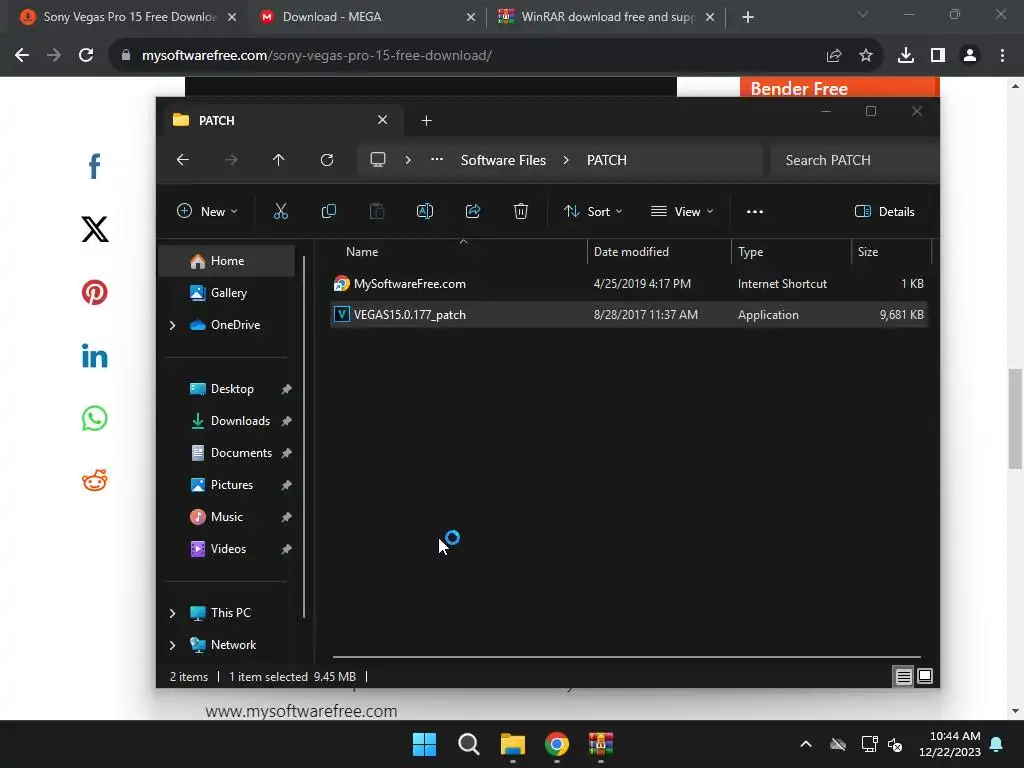Viewport: 1024px width, 768px height.
Task: Open taskbar Search
Action: pos(469,744)
